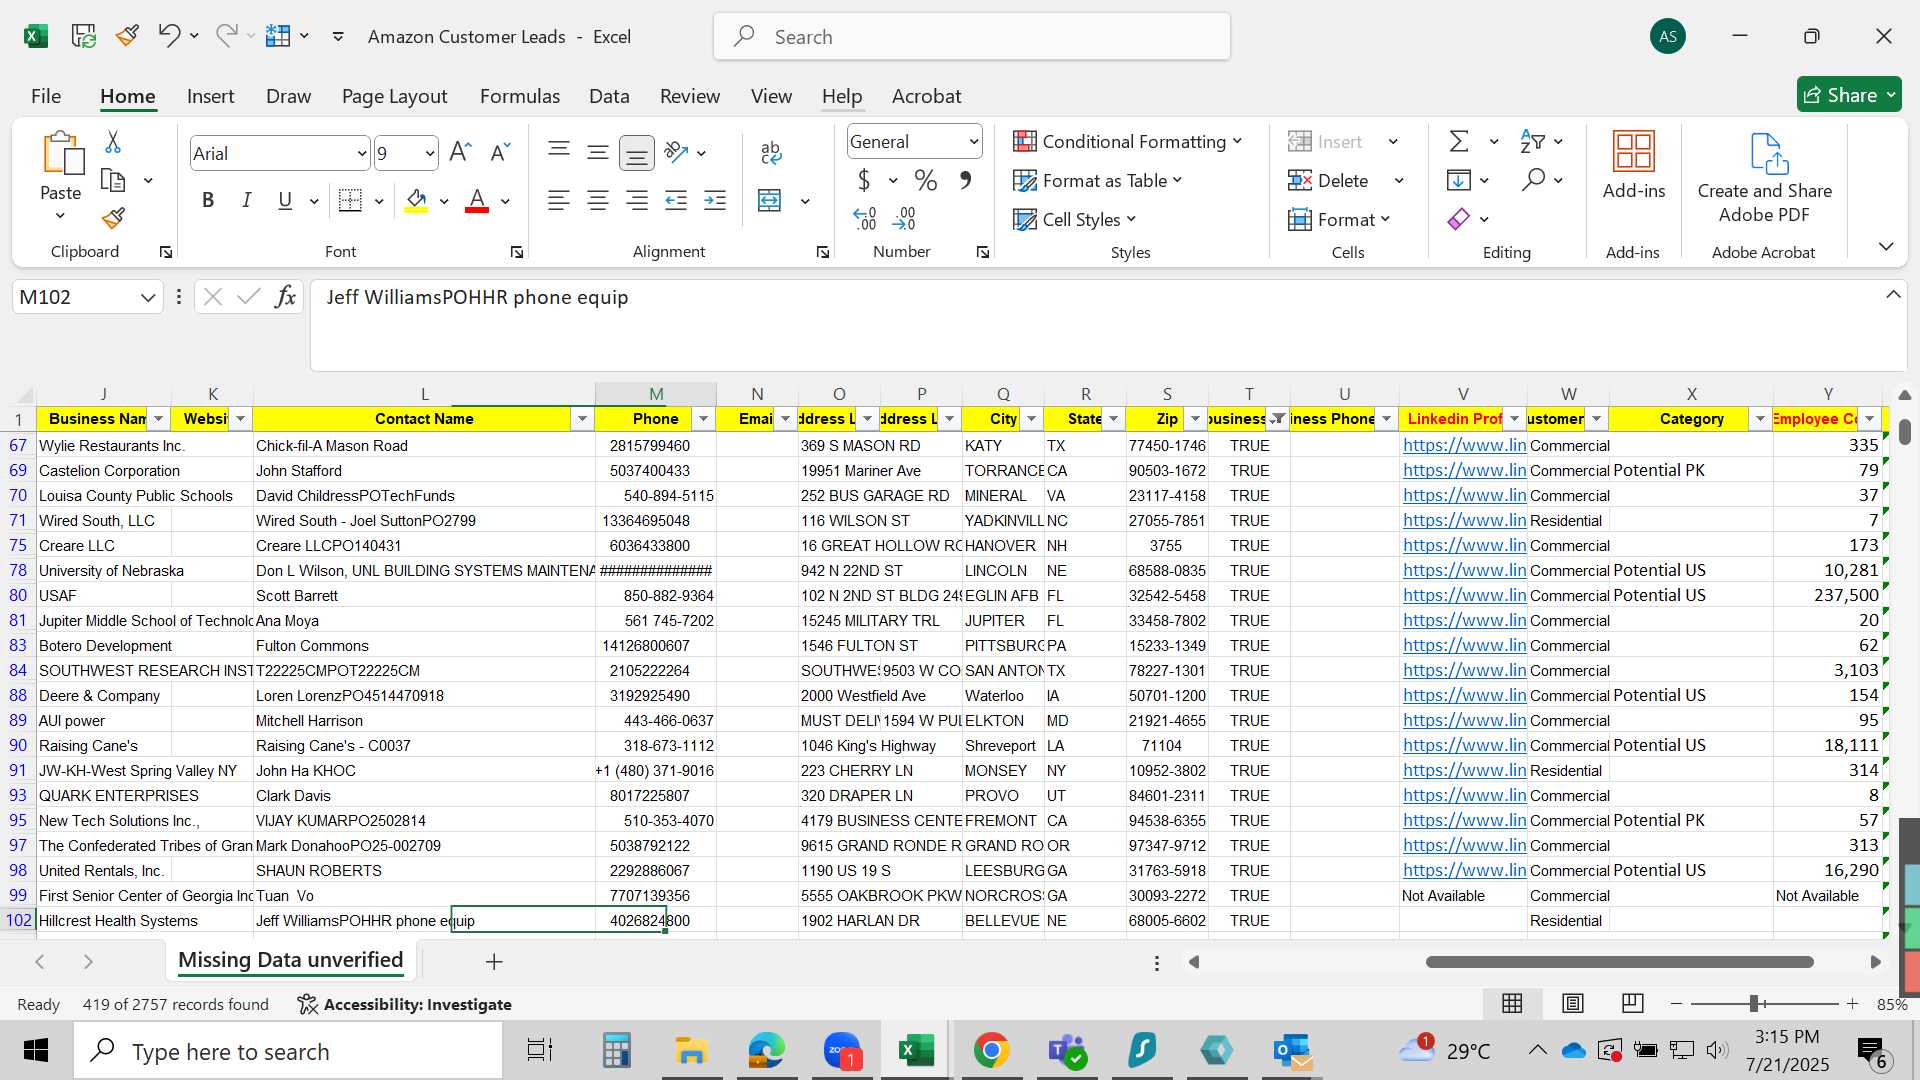Toggle Underline formatting
The width and height of the screenshot is (1920, 1080).
tap(285, 200)
